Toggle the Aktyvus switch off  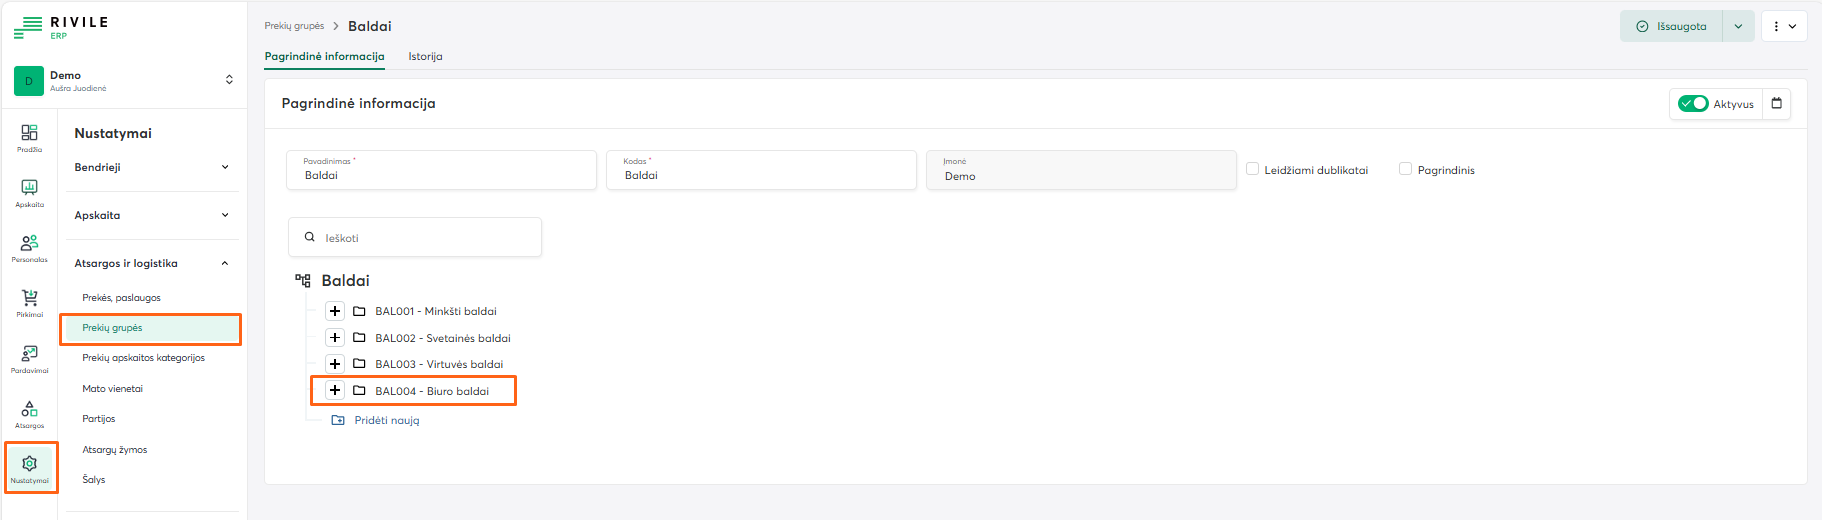(x=1693, y=104)
